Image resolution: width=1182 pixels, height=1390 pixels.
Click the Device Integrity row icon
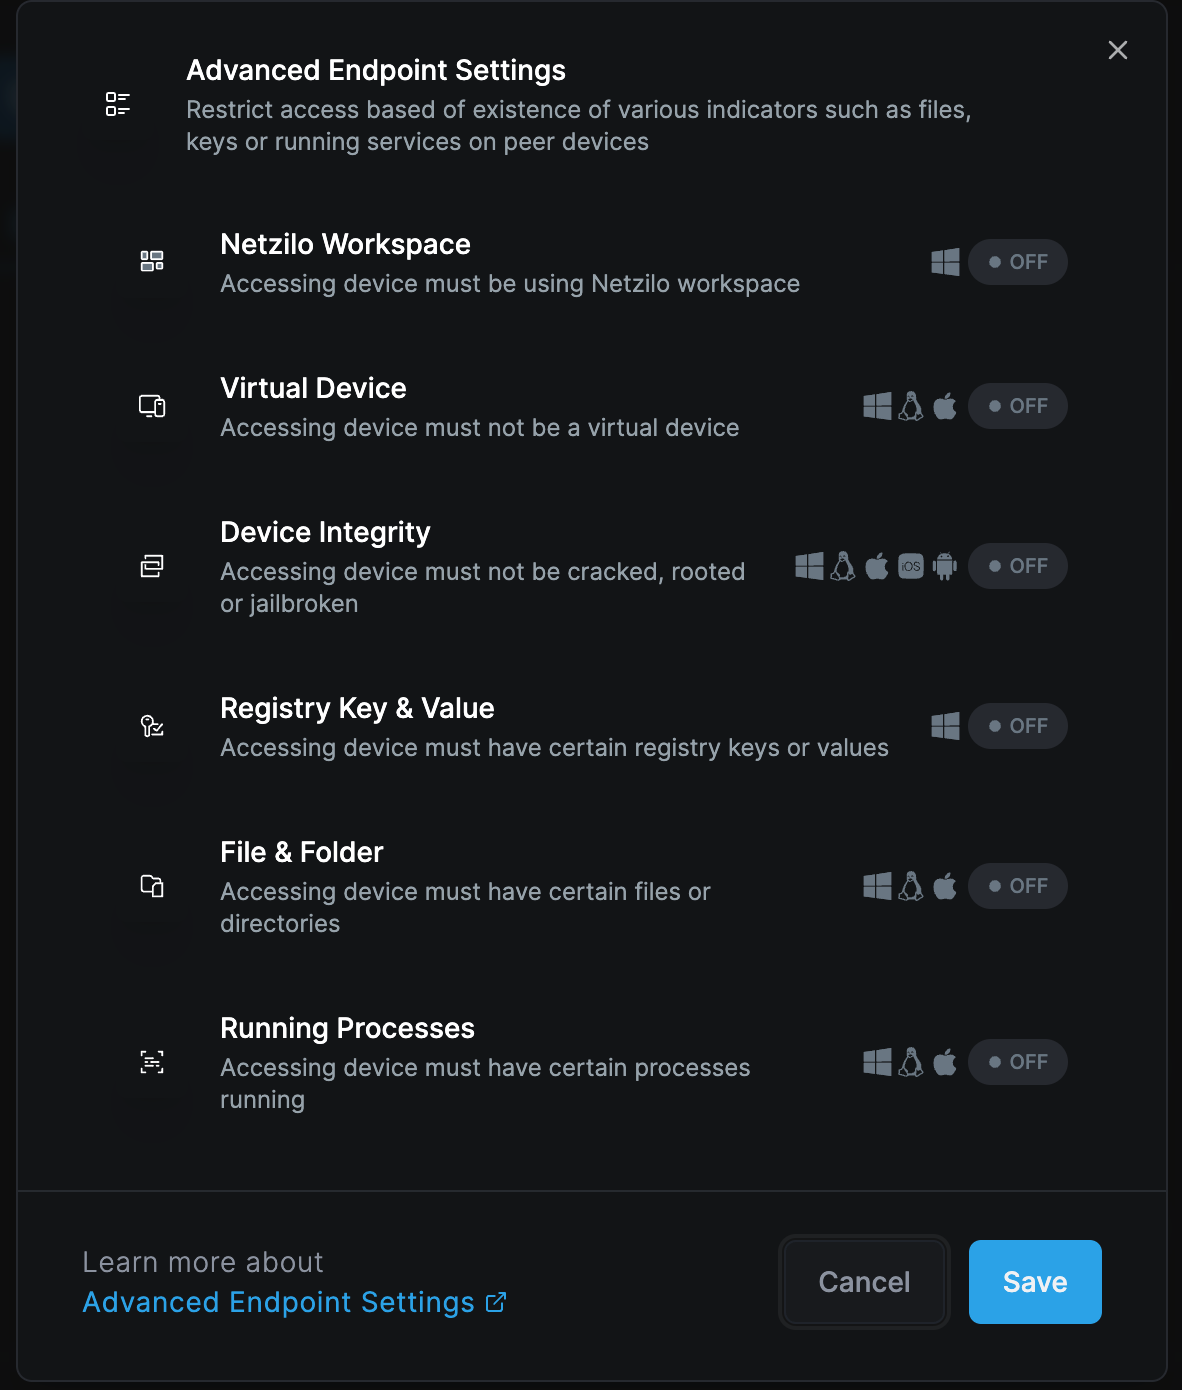pos(152,565)
